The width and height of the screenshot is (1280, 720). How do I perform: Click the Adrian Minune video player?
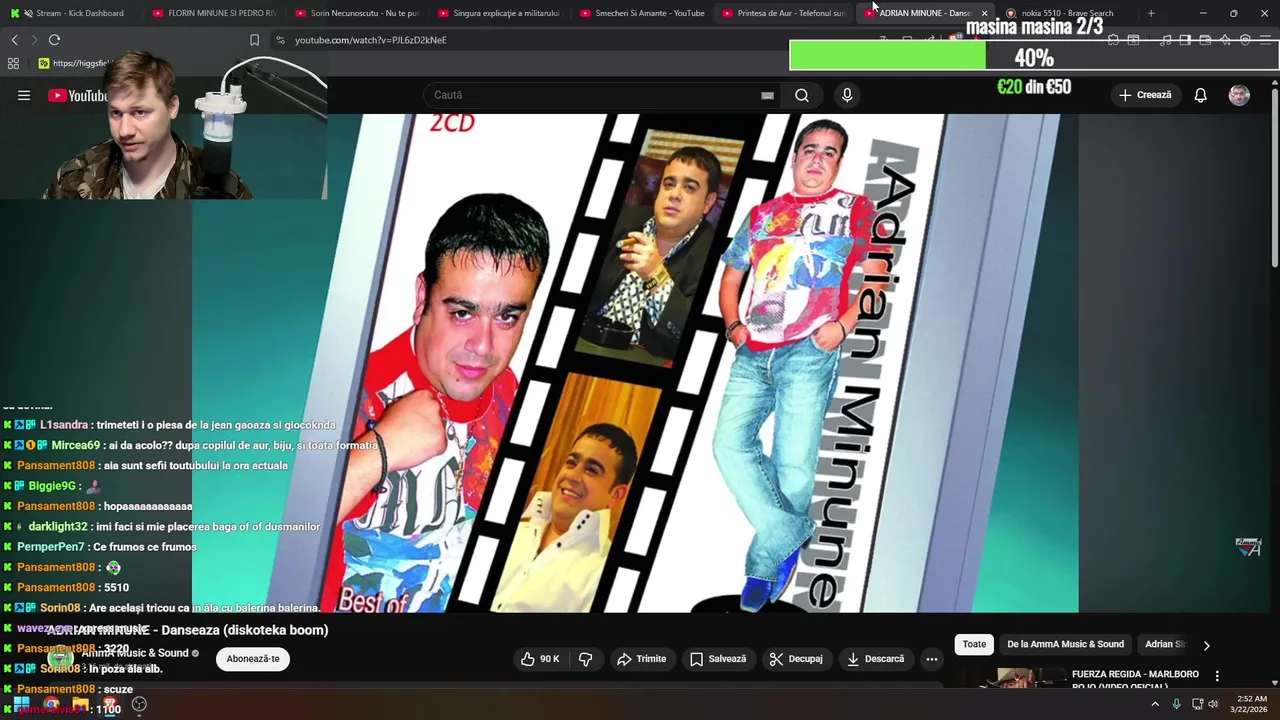coord(635,363)
